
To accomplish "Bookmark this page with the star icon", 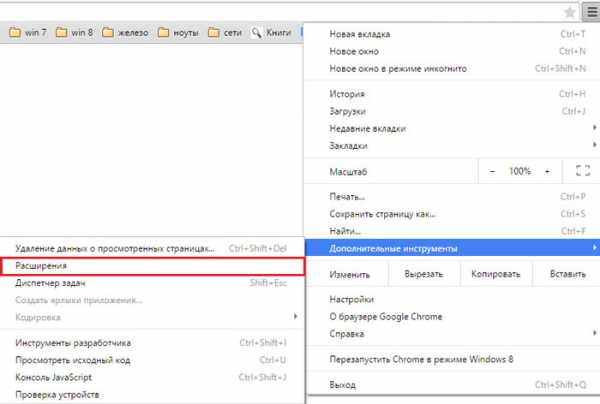I will [570, 12].
